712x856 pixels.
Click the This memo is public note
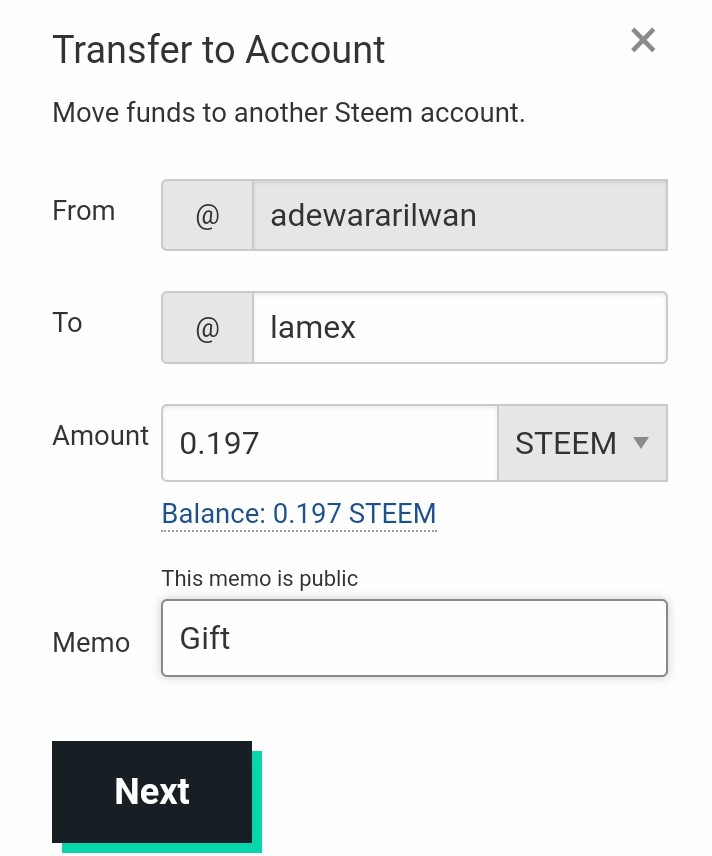point(260,578)
